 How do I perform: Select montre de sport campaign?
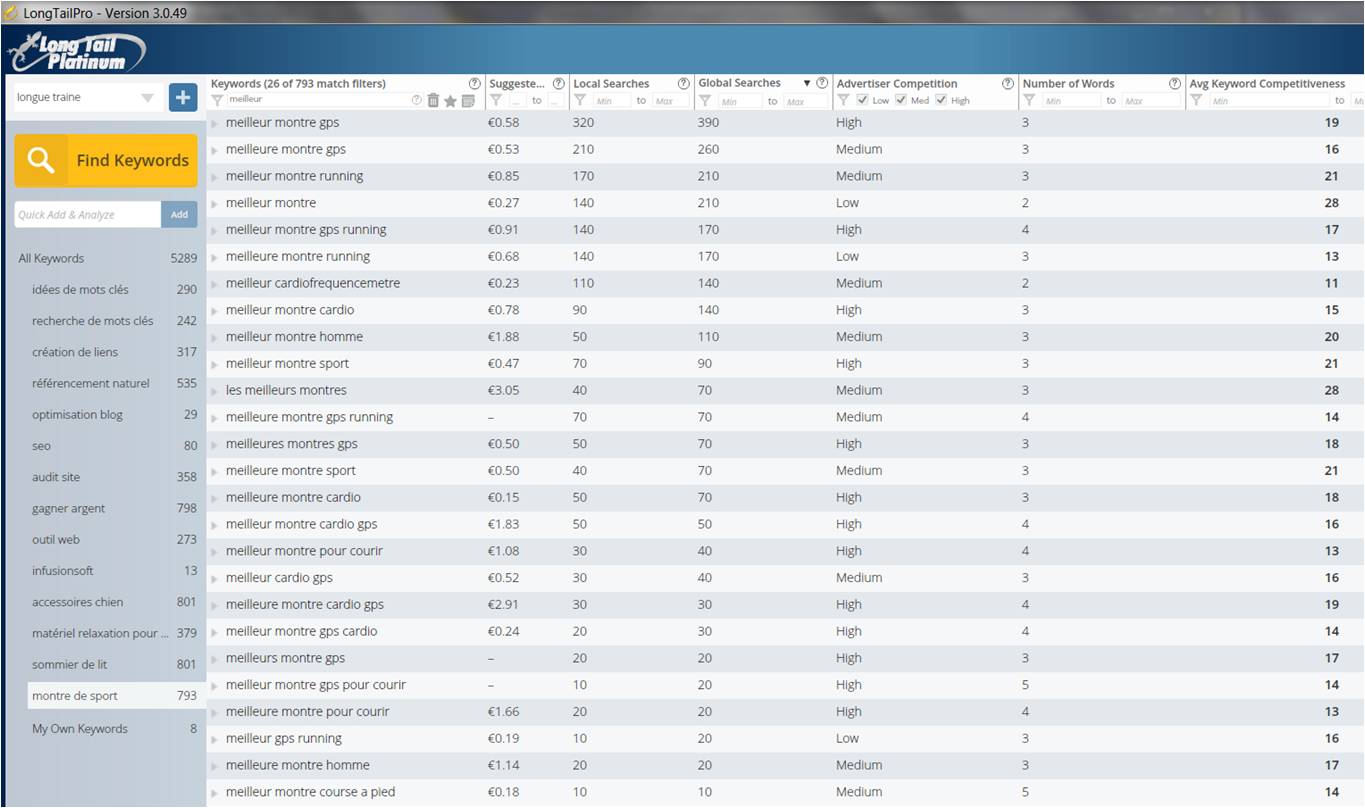pos(115,696)
